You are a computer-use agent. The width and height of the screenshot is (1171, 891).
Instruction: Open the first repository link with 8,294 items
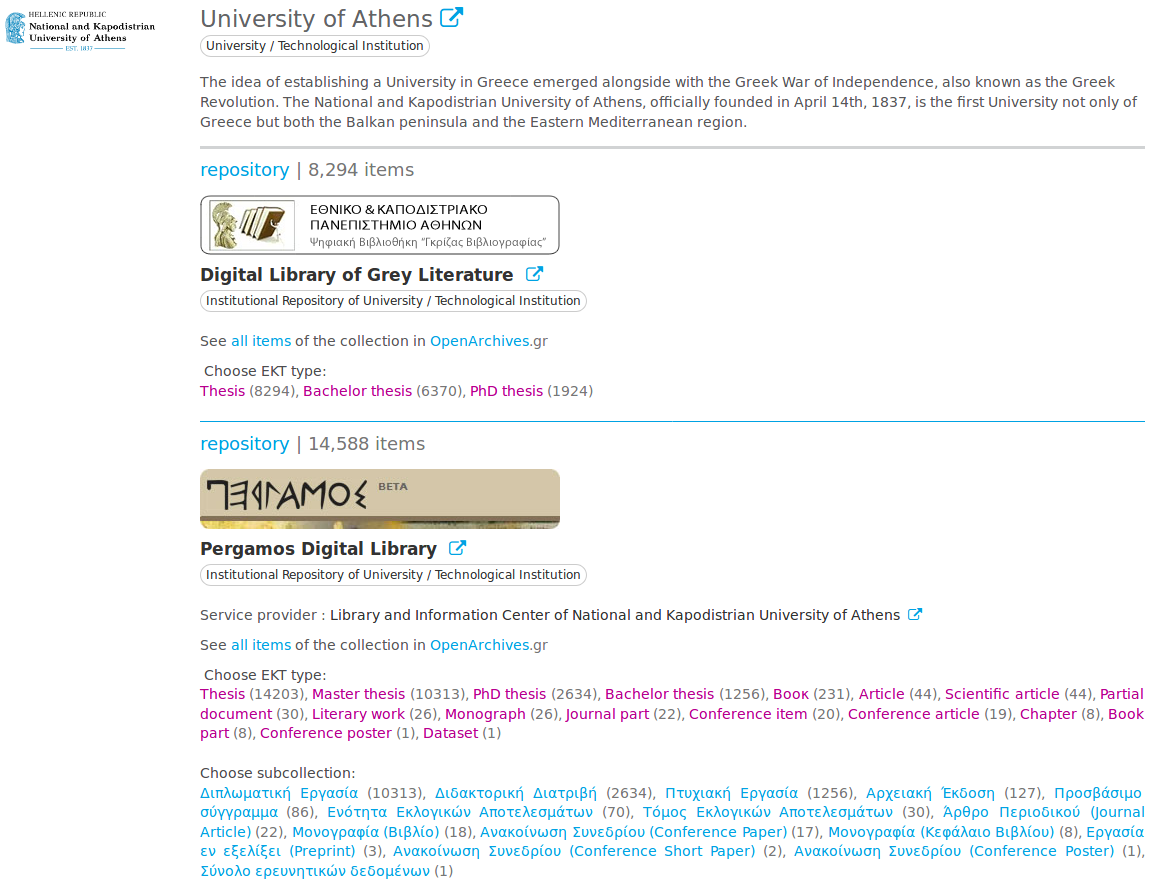[244, 170]
